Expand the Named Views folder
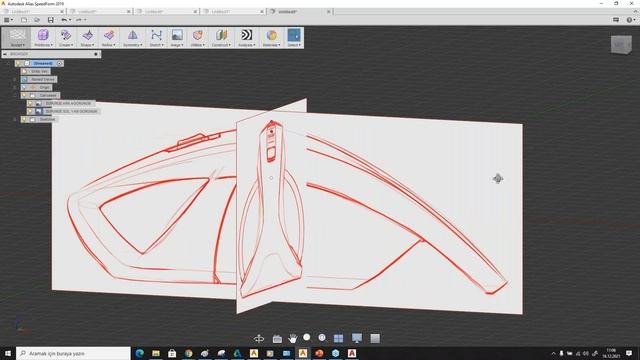Screen dimensions: 640x360 (15, 79)
